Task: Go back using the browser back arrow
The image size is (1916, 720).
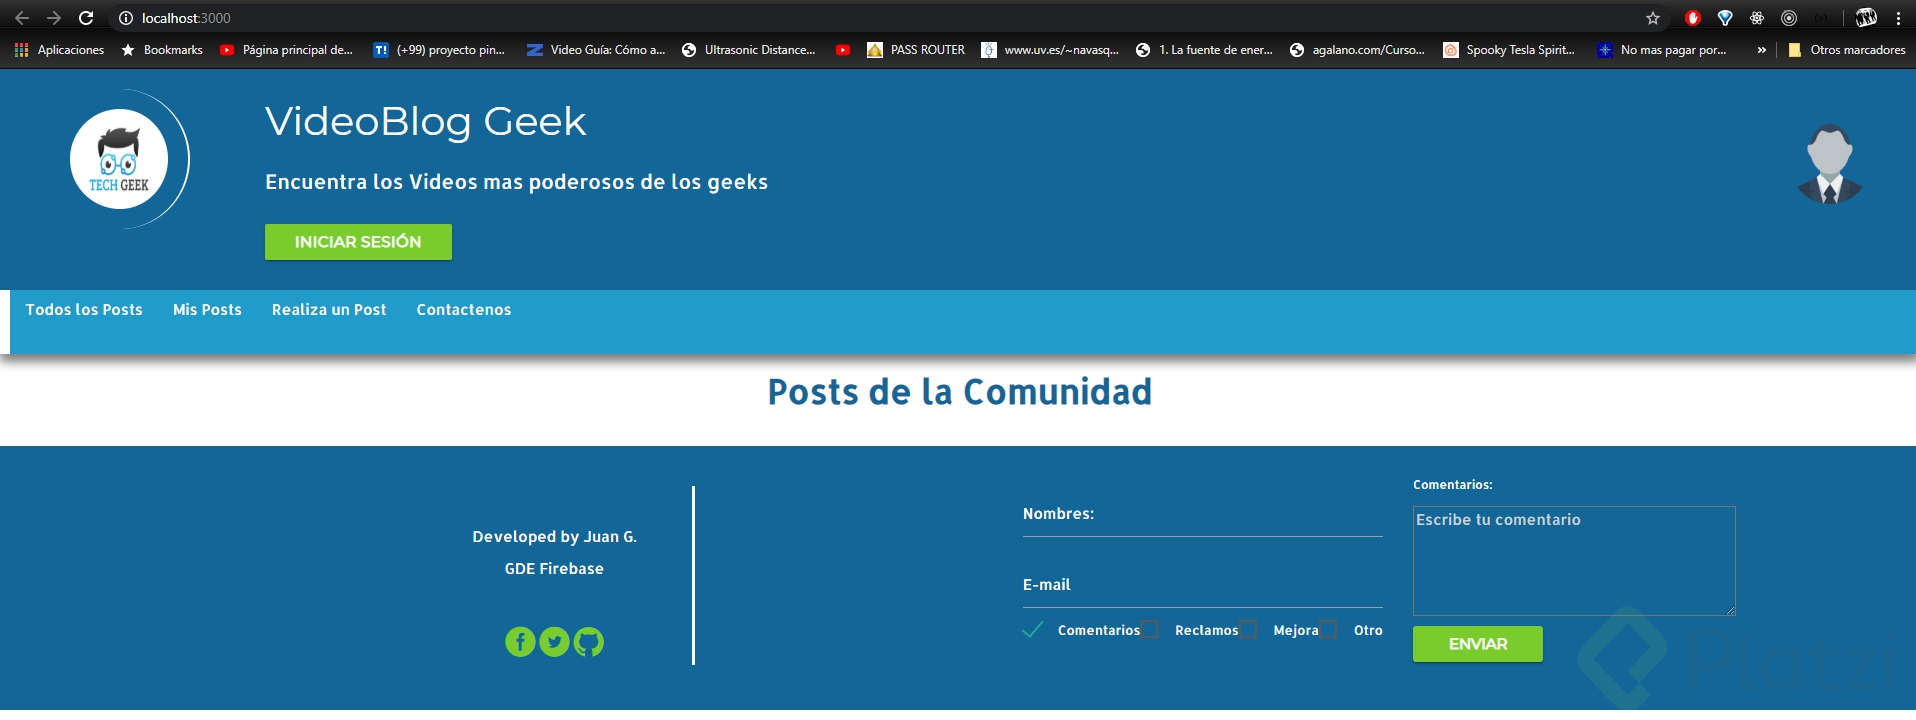Action: click(x=22, y=18)
